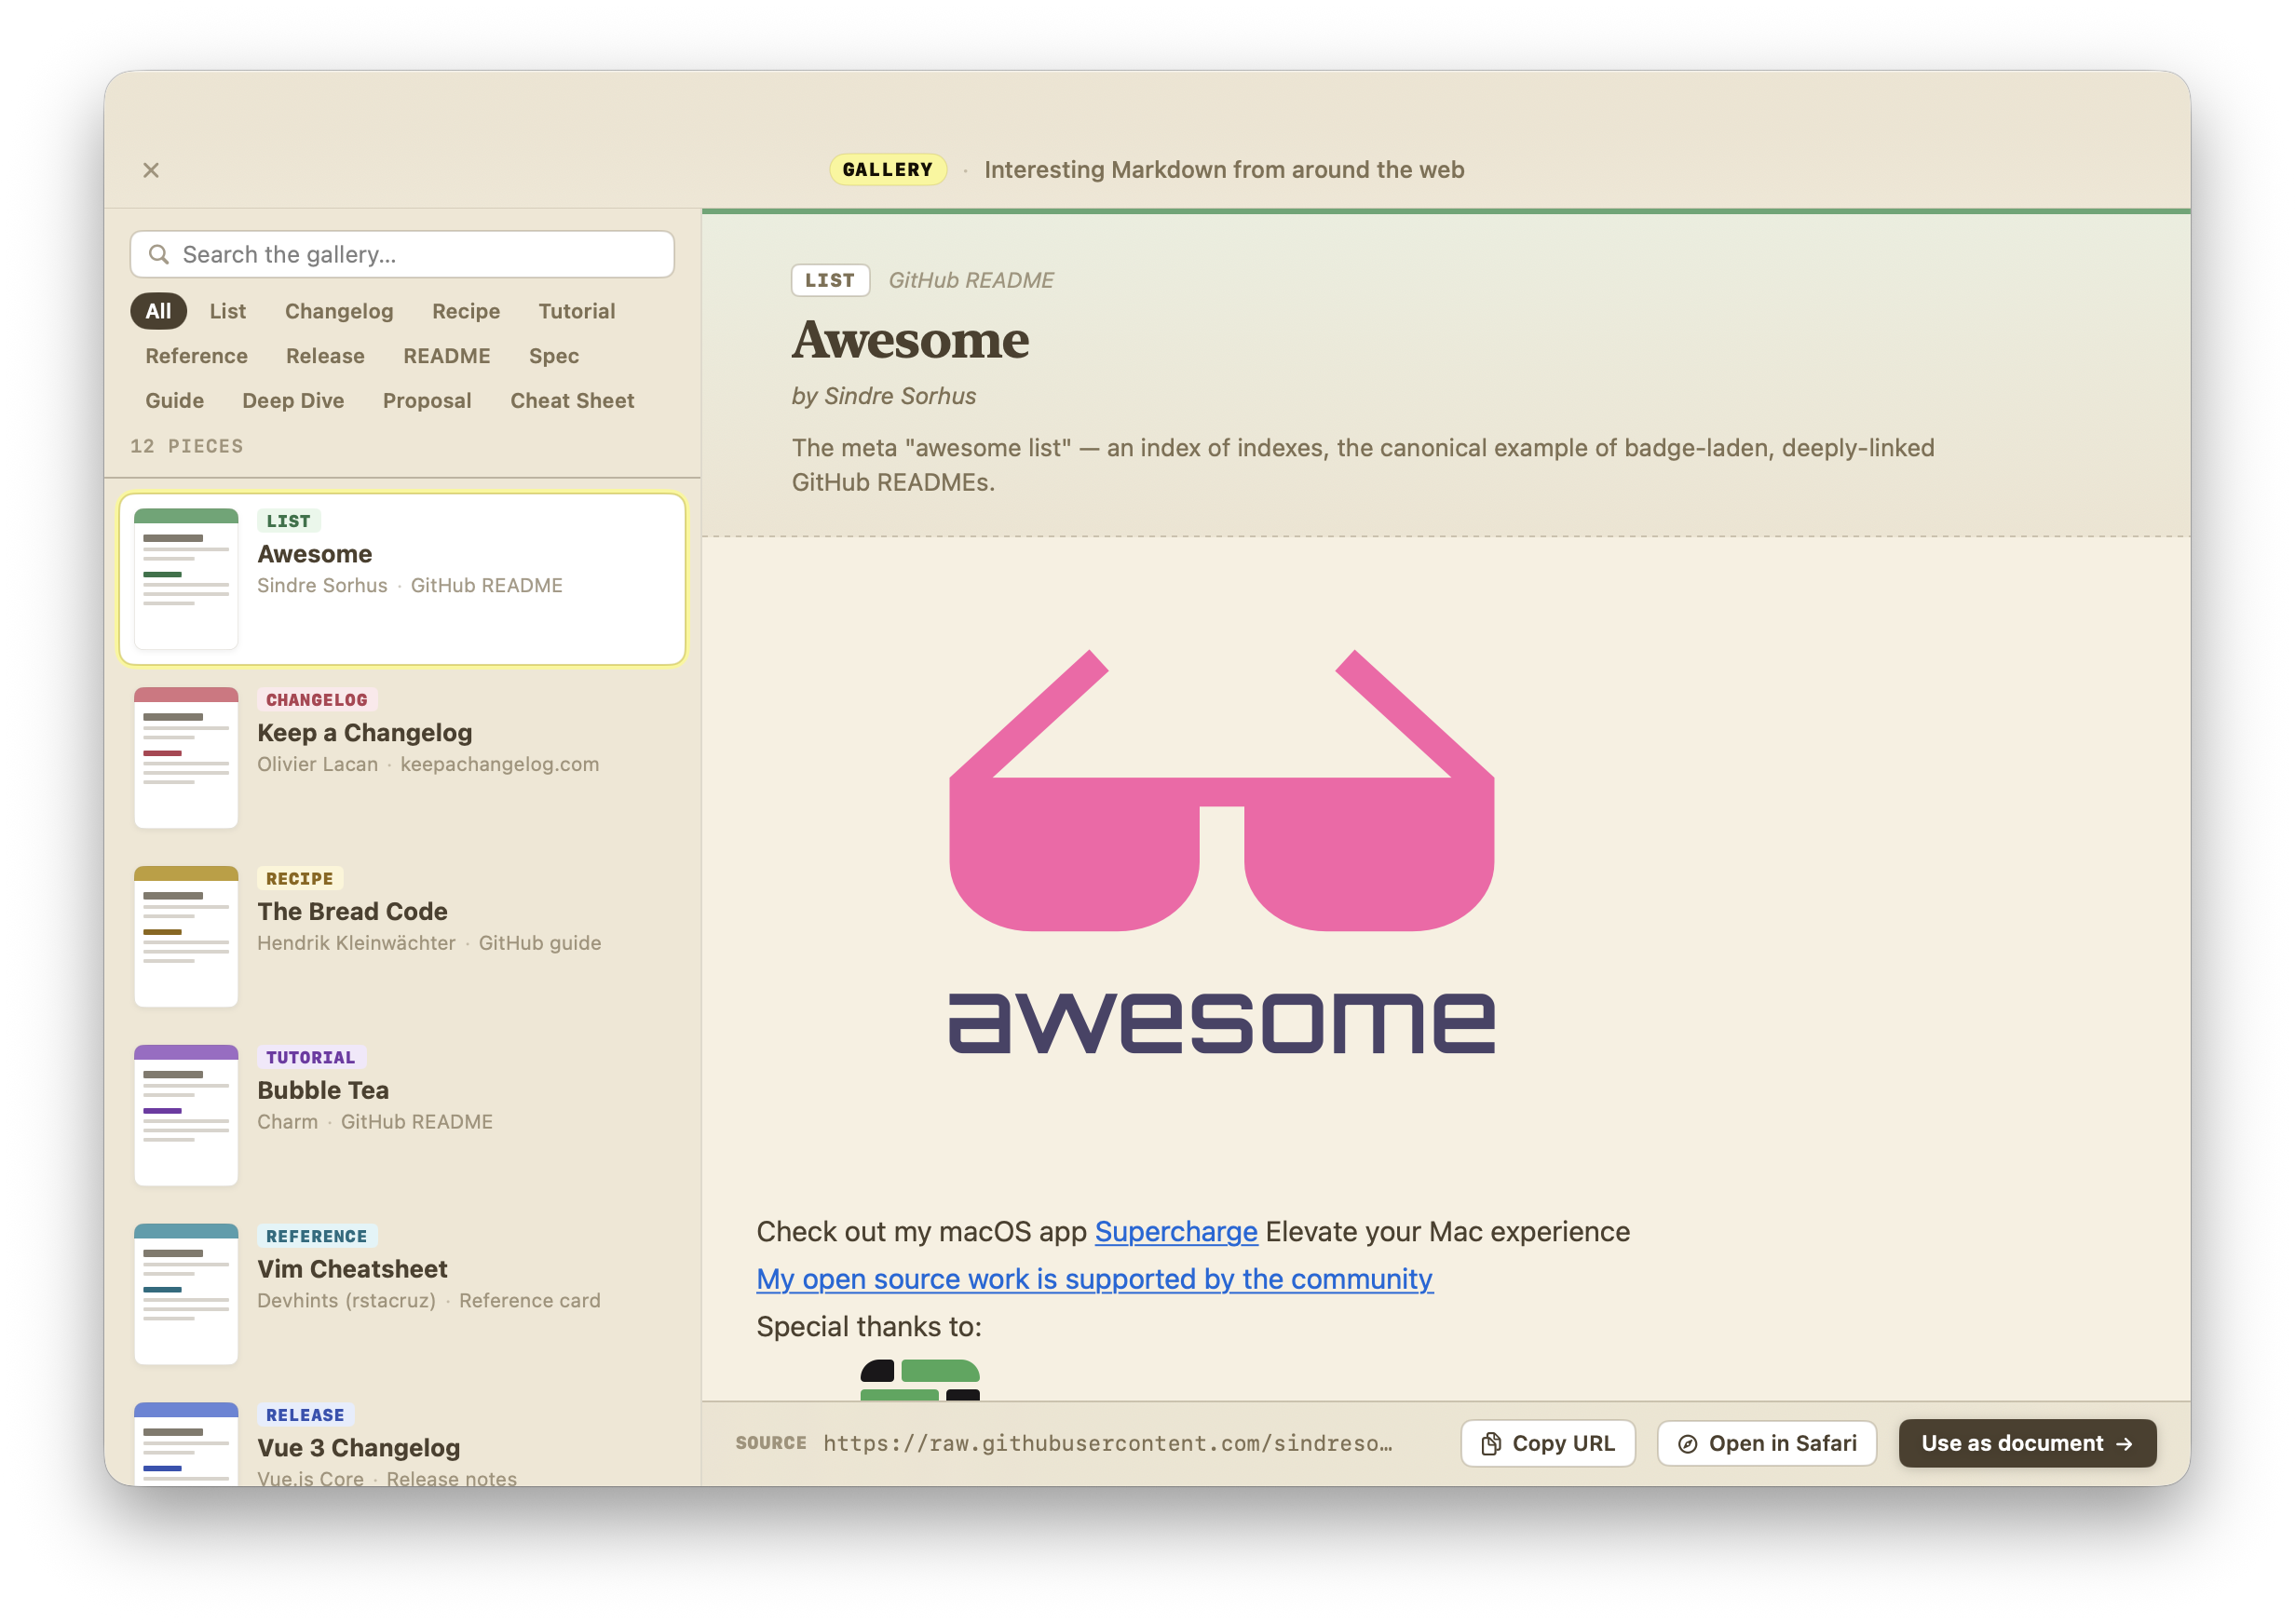Viewport: 2295px width, 1624px height.
Task: Click 'Charm · GitHub README' subtitle
Action: pyautogui.click(x=375, y=1122)
